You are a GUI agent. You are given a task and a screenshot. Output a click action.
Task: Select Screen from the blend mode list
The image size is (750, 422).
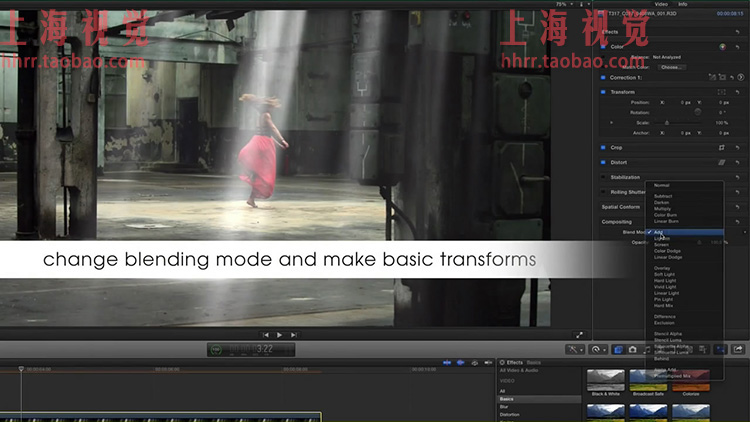point(661,244)
